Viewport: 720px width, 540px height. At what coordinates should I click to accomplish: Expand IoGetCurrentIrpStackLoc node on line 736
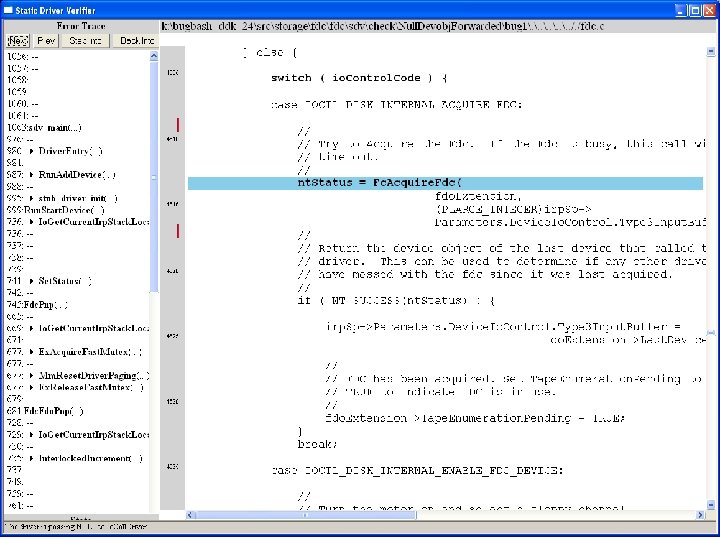(31, 222)
